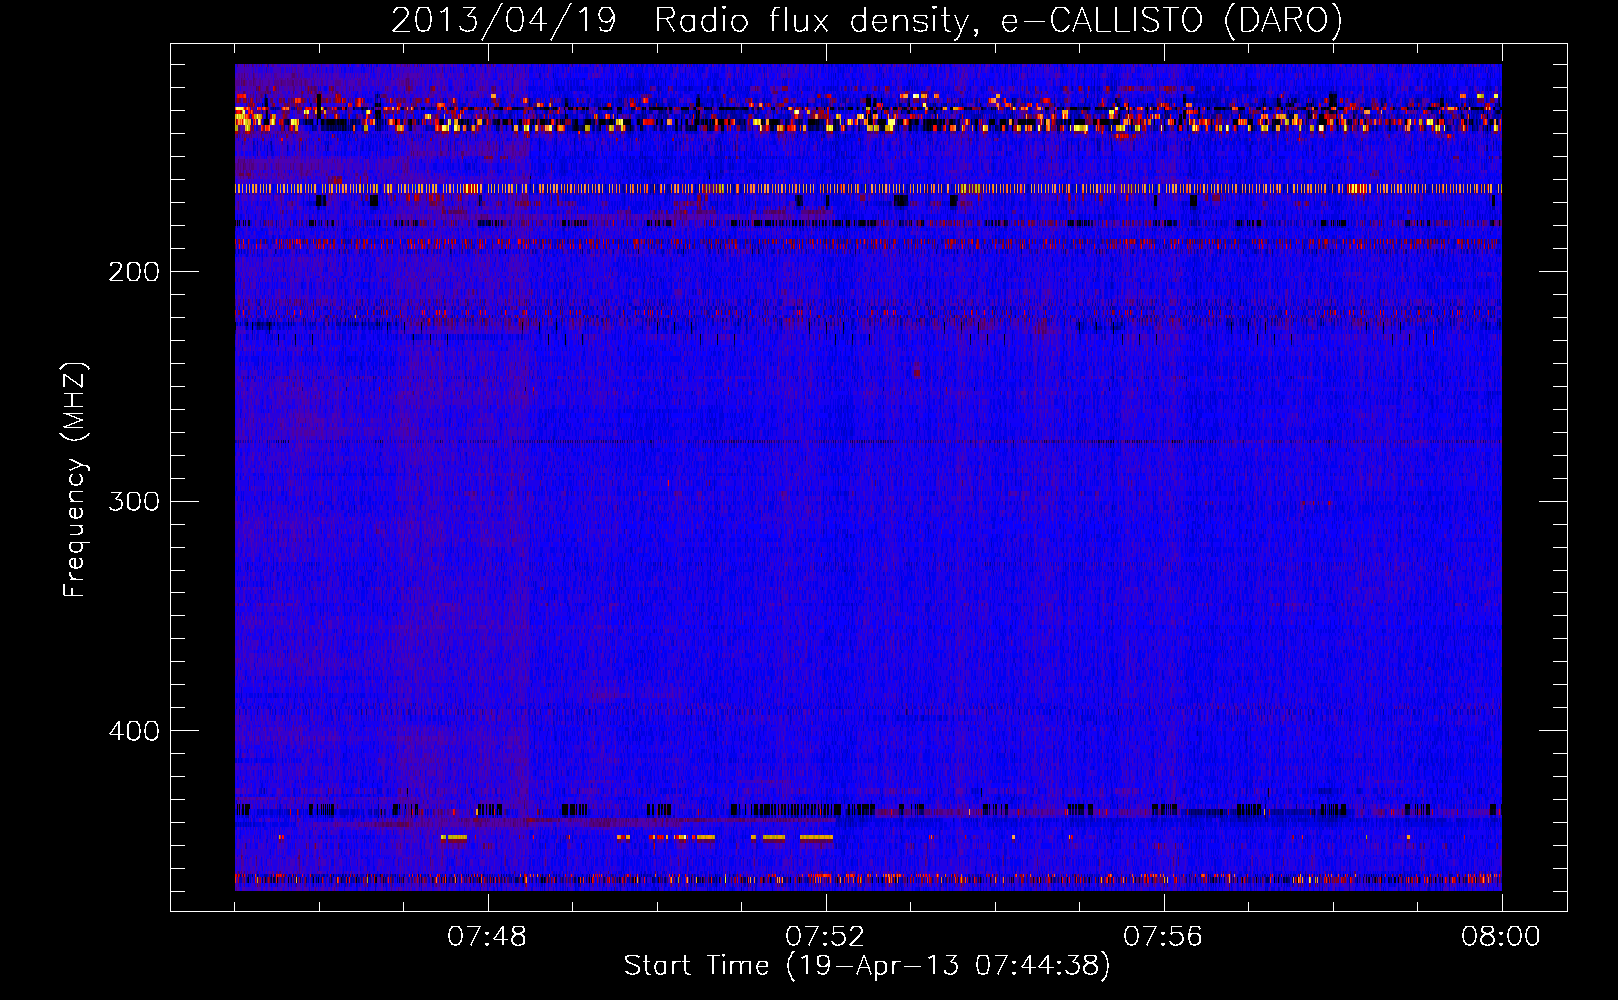Click the 07:56 time tick label
Screen dimensions: 1618x1000
[x=1163, y=937]
